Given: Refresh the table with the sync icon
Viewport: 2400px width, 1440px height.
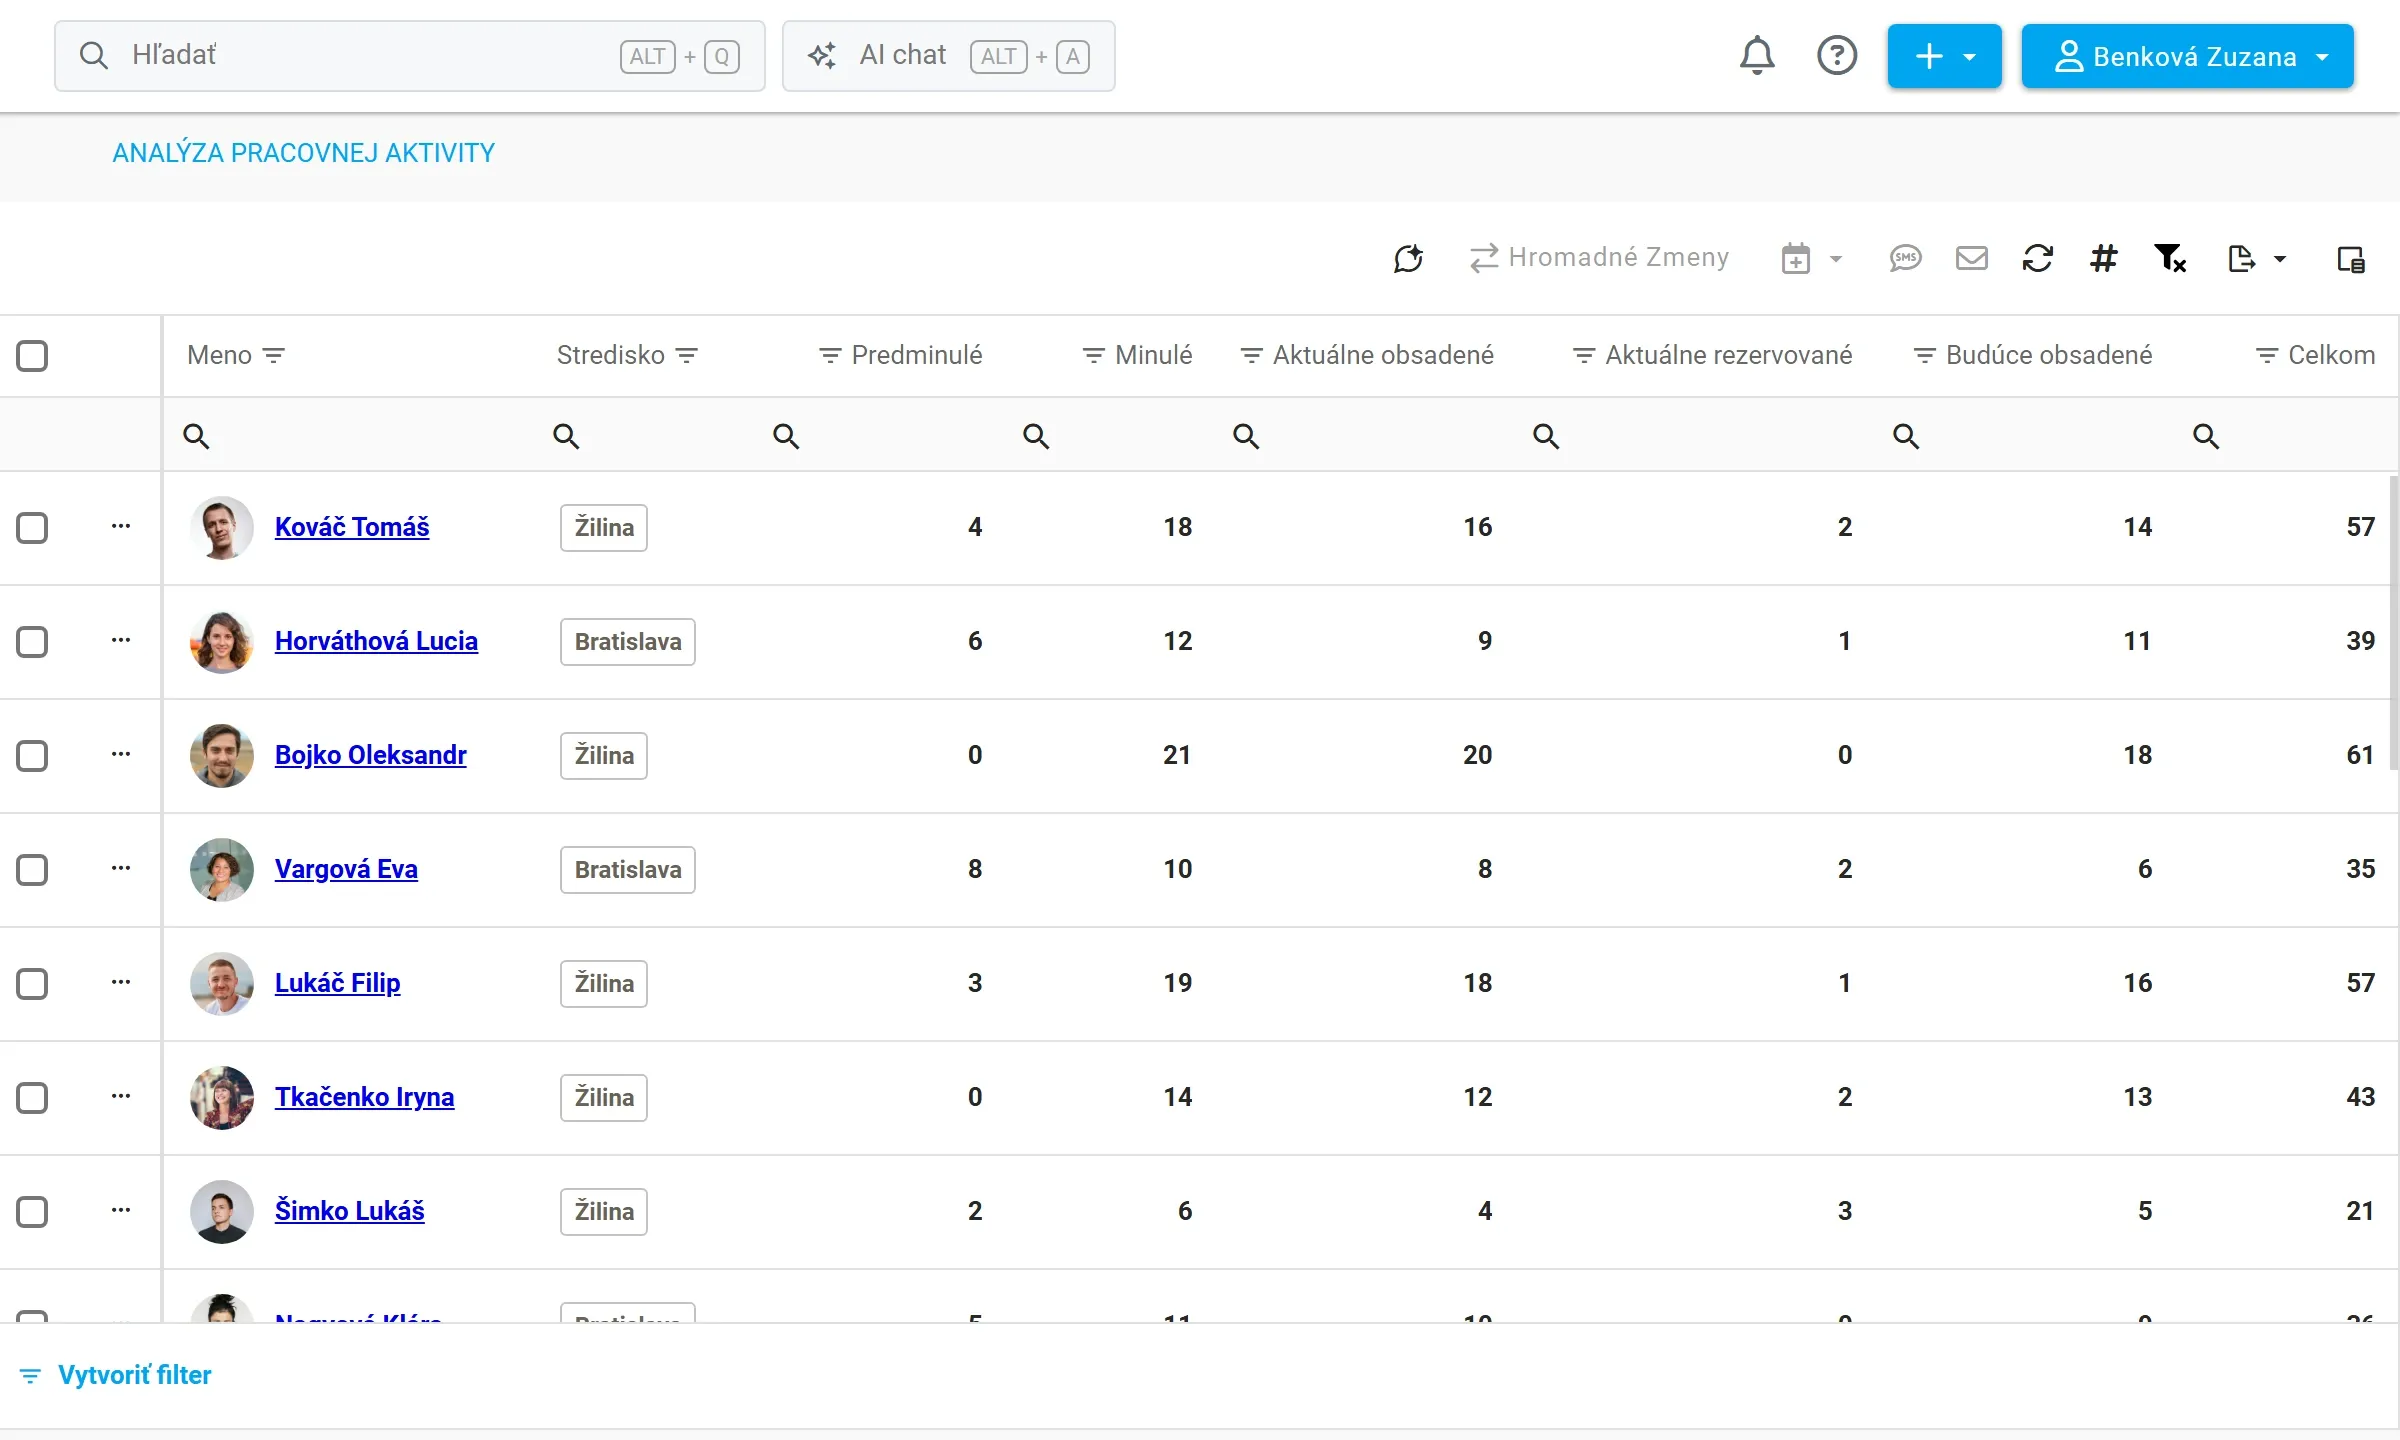Looking at the screenshot, I should point(2037,259).
